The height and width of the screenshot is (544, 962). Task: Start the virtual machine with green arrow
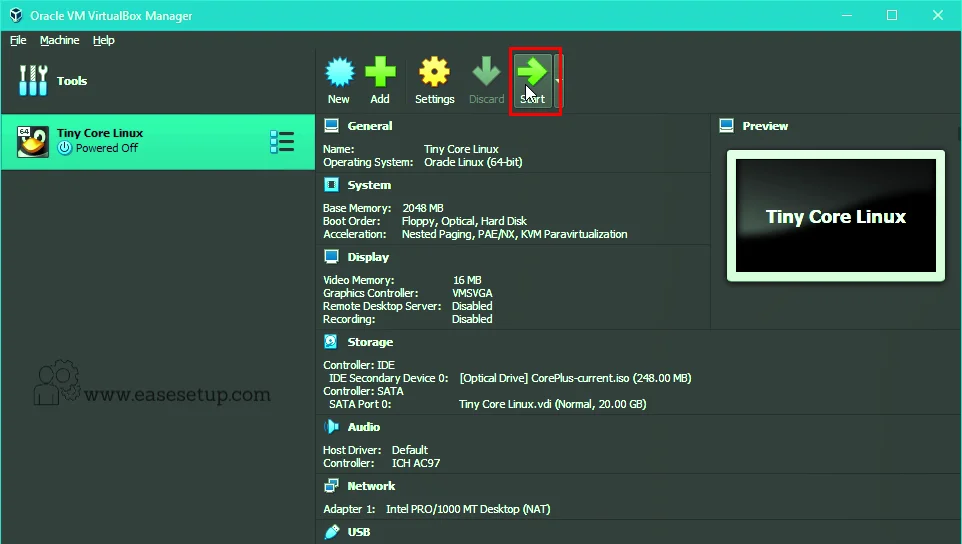(x=532, y=80)
